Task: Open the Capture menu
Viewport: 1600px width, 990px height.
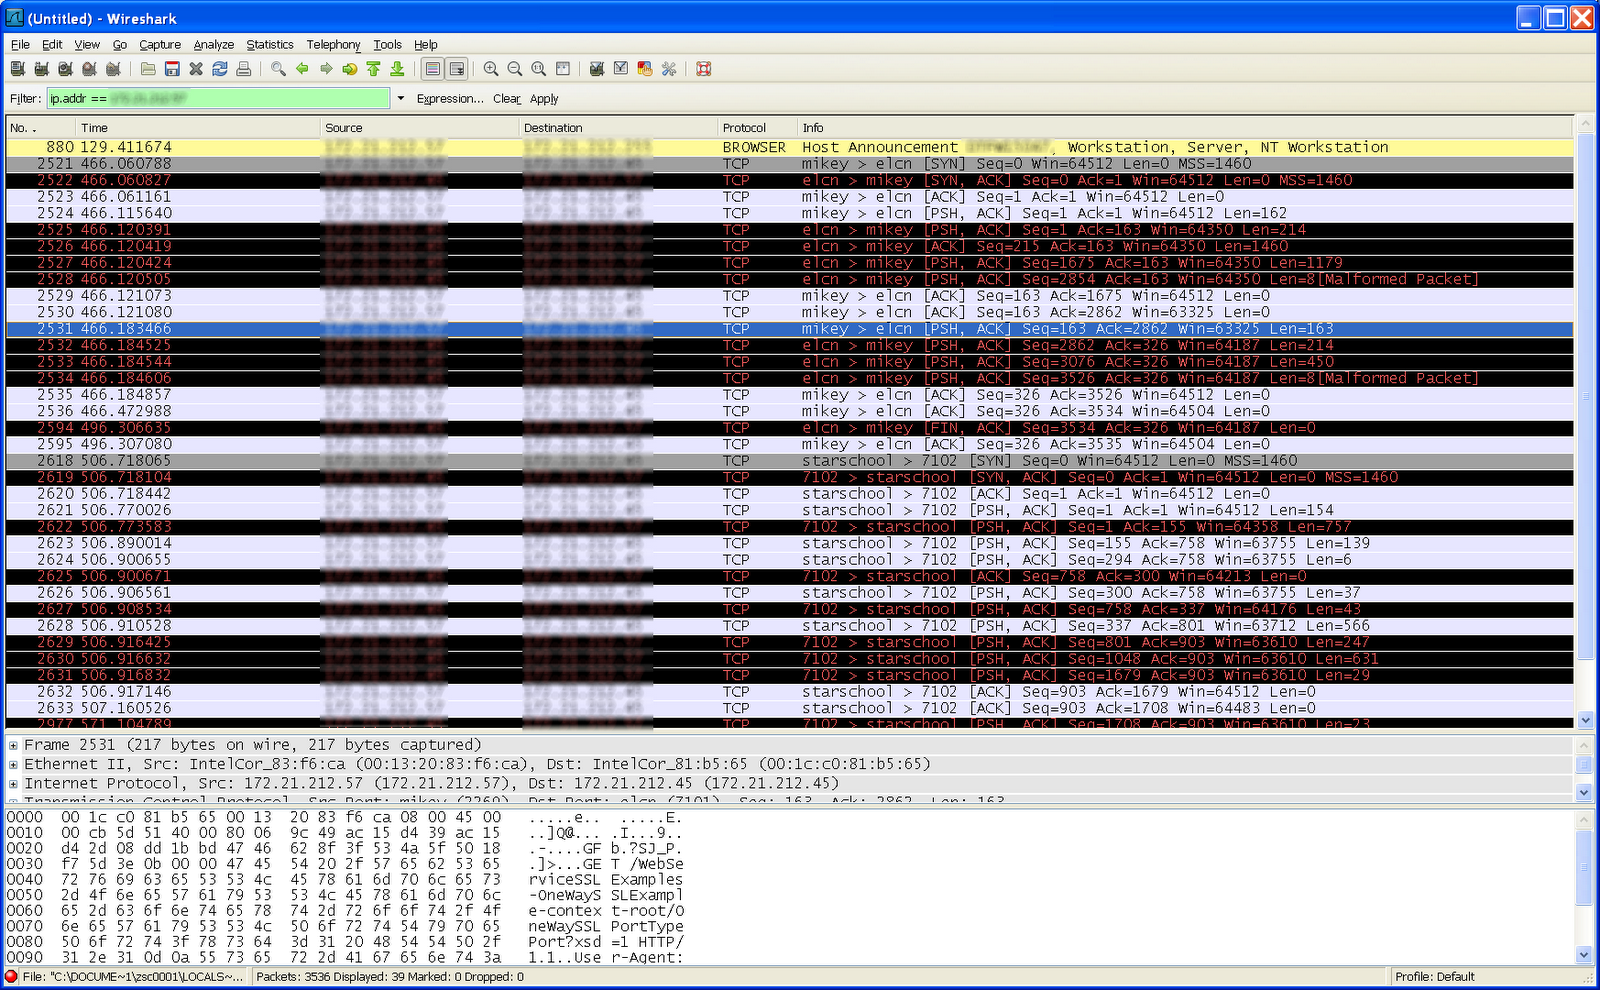Action: click(x=160, y=45)
